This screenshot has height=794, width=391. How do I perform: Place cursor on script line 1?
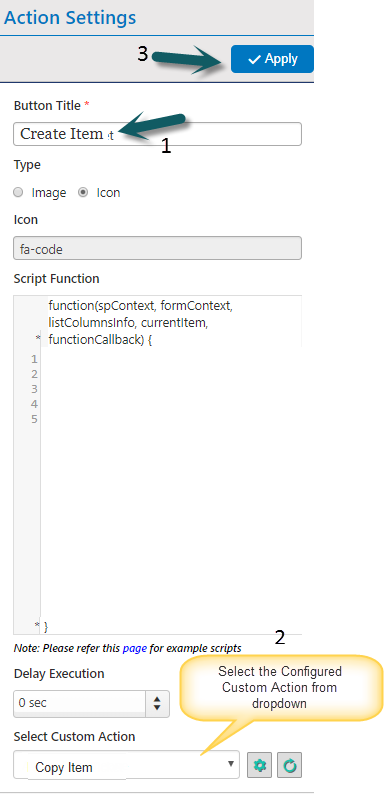pos(171,360)
